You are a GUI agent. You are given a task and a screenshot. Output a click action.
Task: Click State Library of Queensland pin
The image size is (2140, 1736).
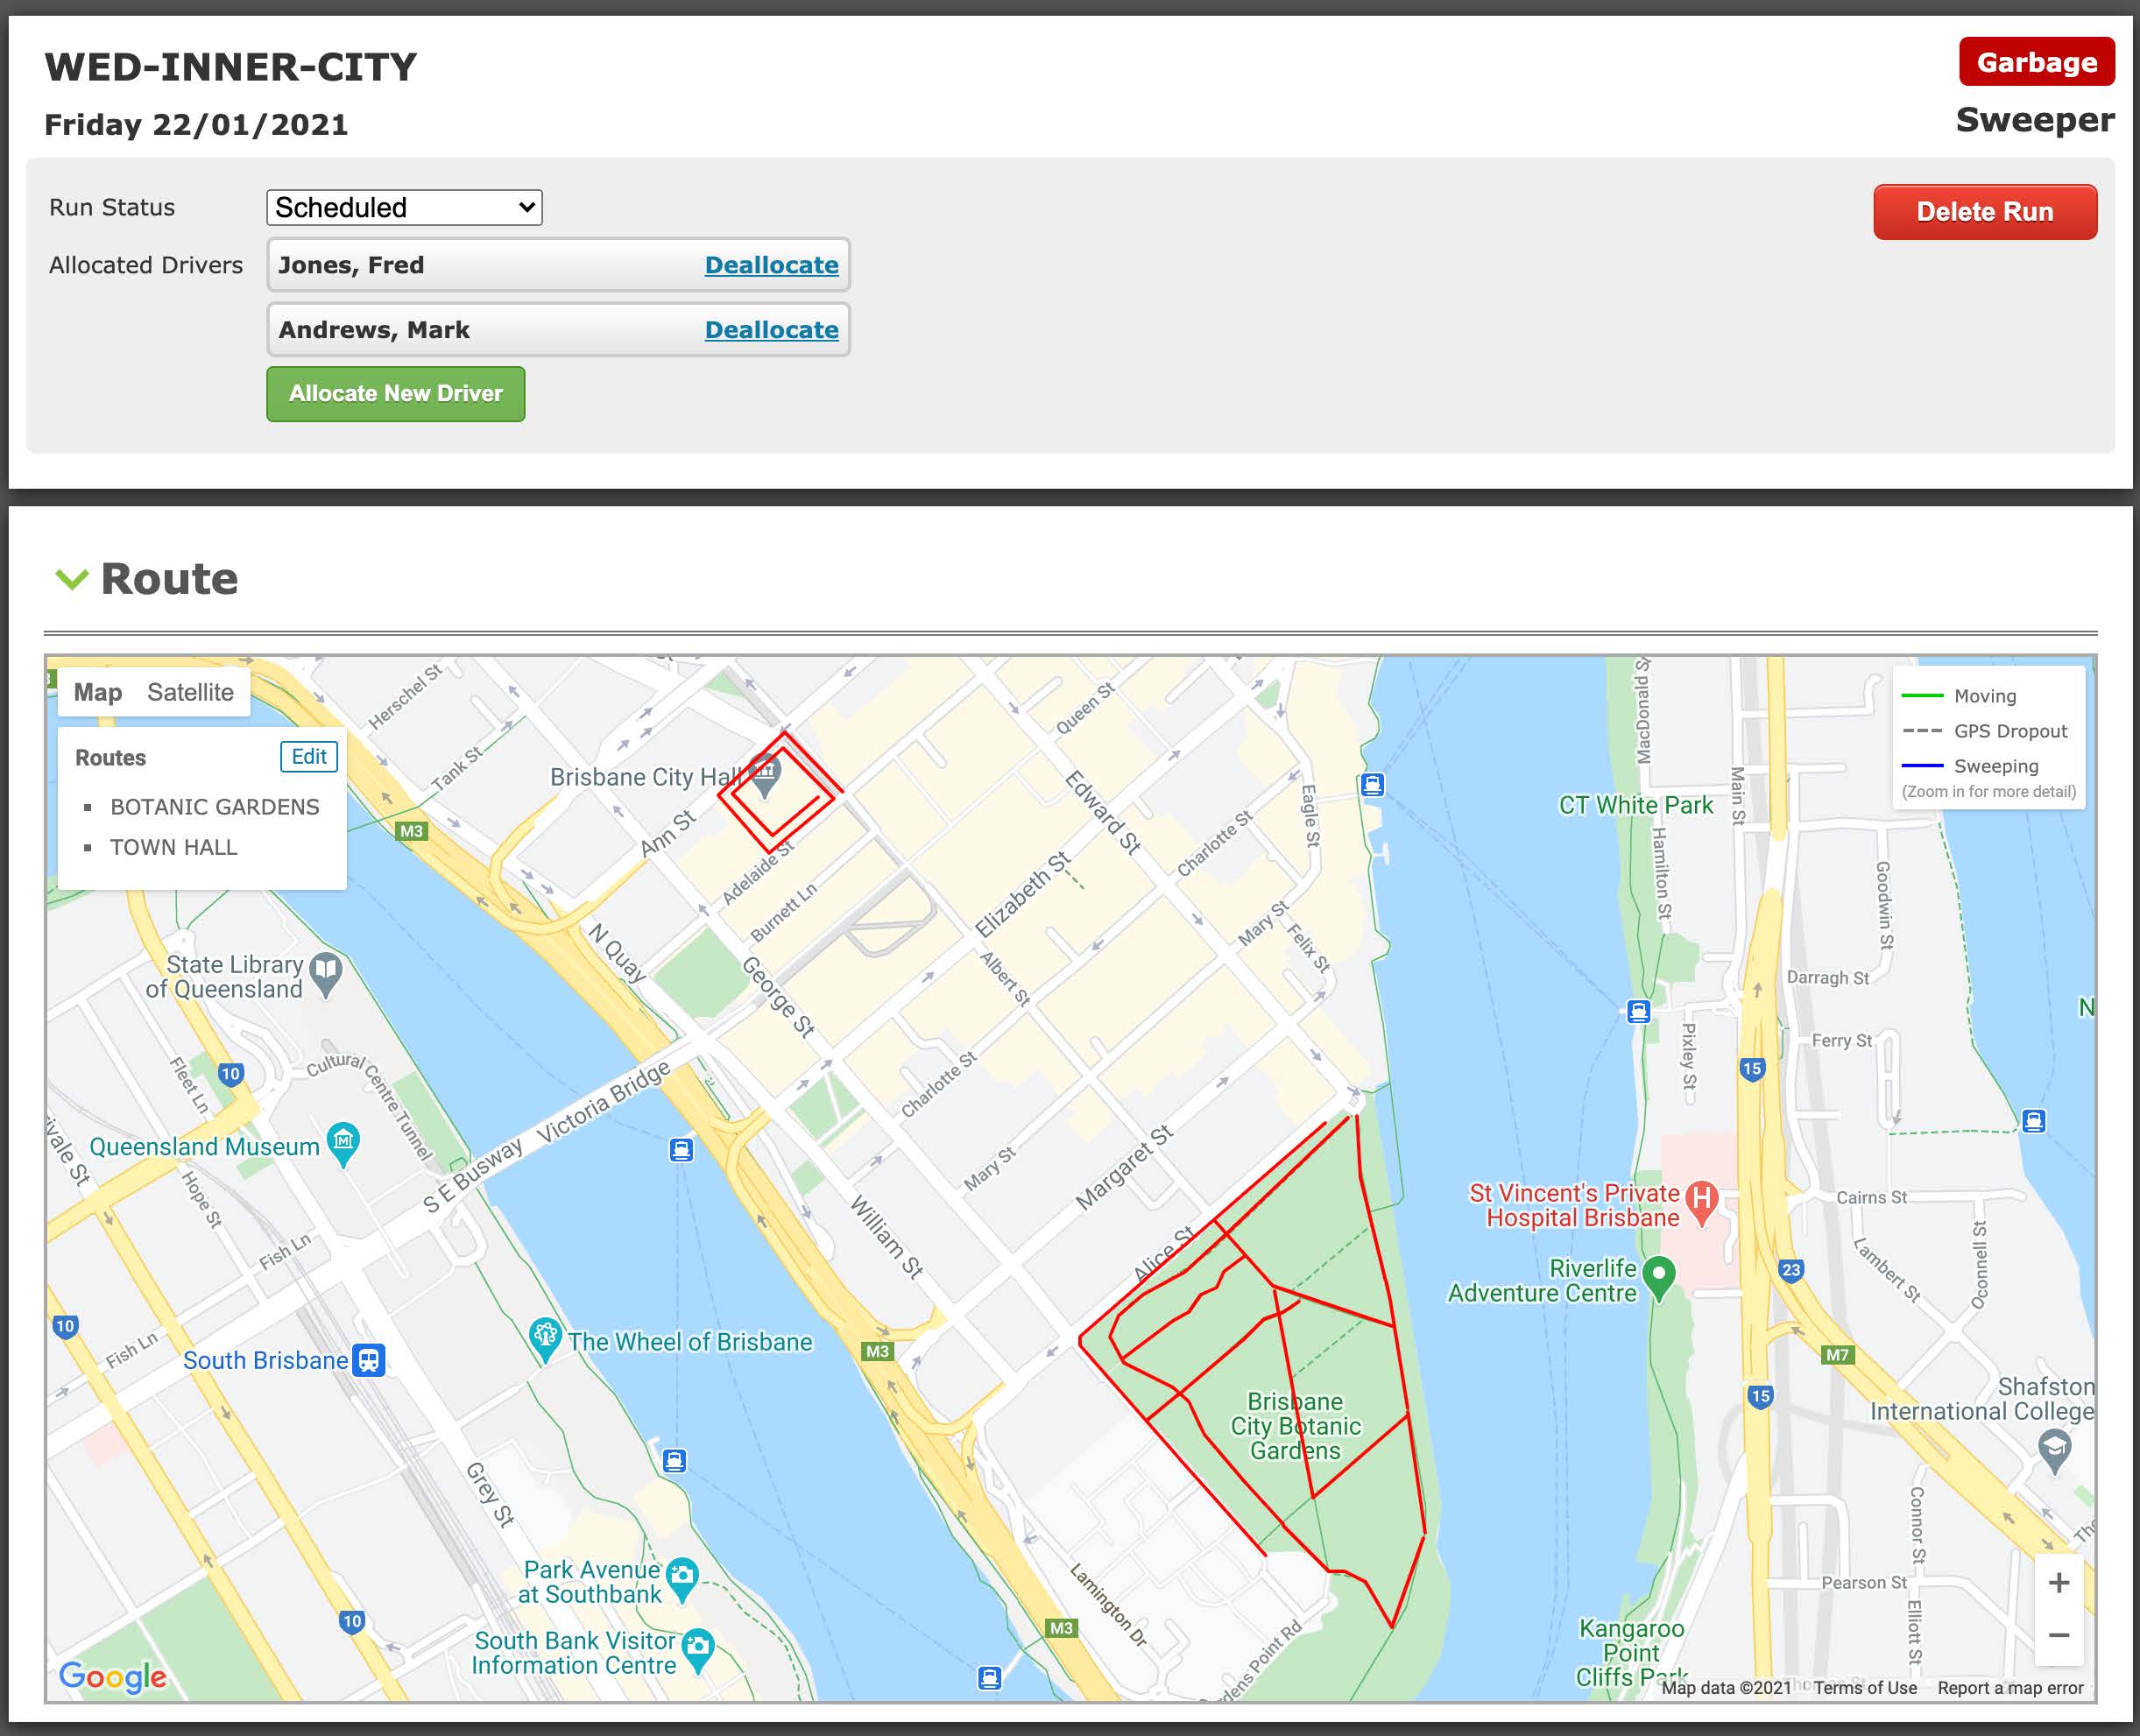click(x=326, y=974)
